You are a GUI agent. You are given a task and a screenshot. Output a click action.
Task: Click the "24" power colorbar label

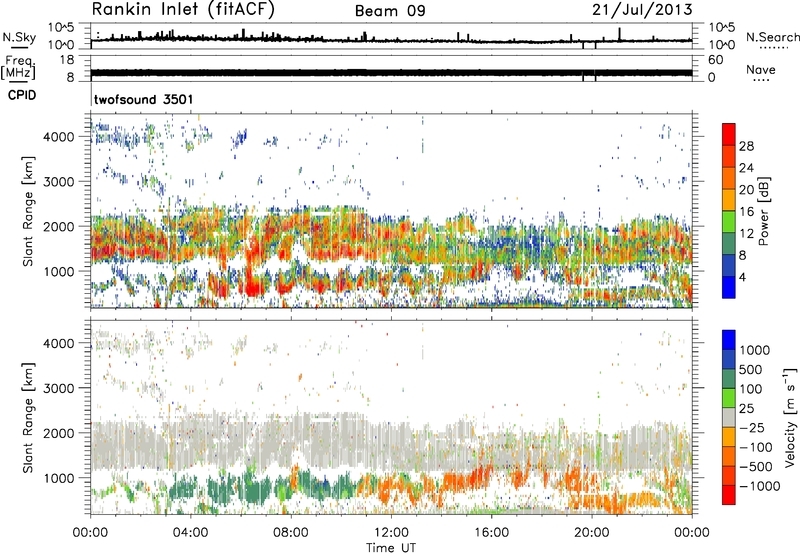(x=746, y=168)
